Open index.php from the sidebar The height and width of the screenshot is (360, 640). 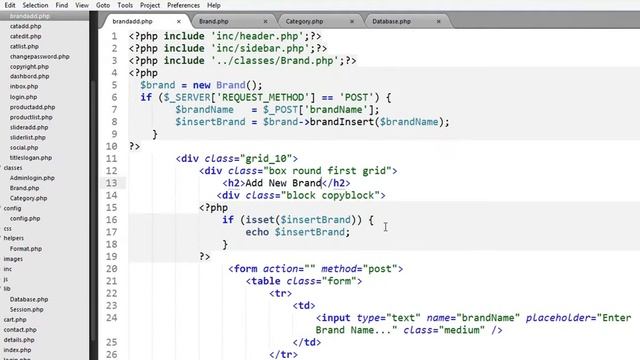pos(17,350)
